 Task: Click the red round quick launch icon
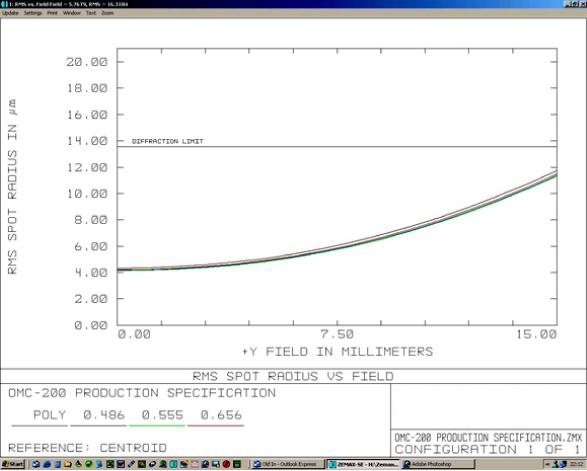[x=226, y=464]
